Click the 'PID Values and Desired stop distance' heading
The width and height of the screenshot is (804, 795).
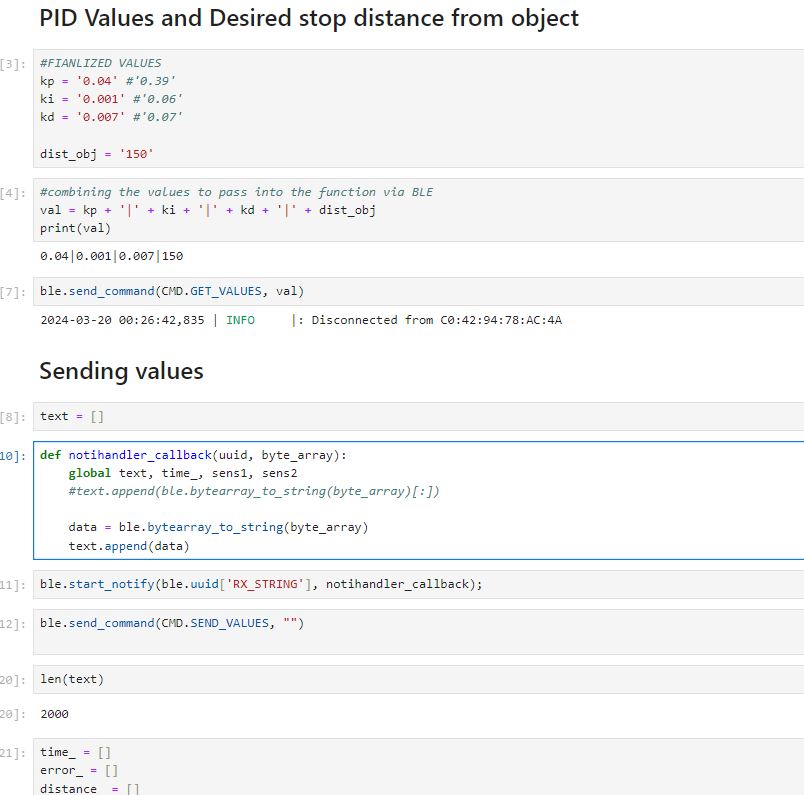(308, 18)
